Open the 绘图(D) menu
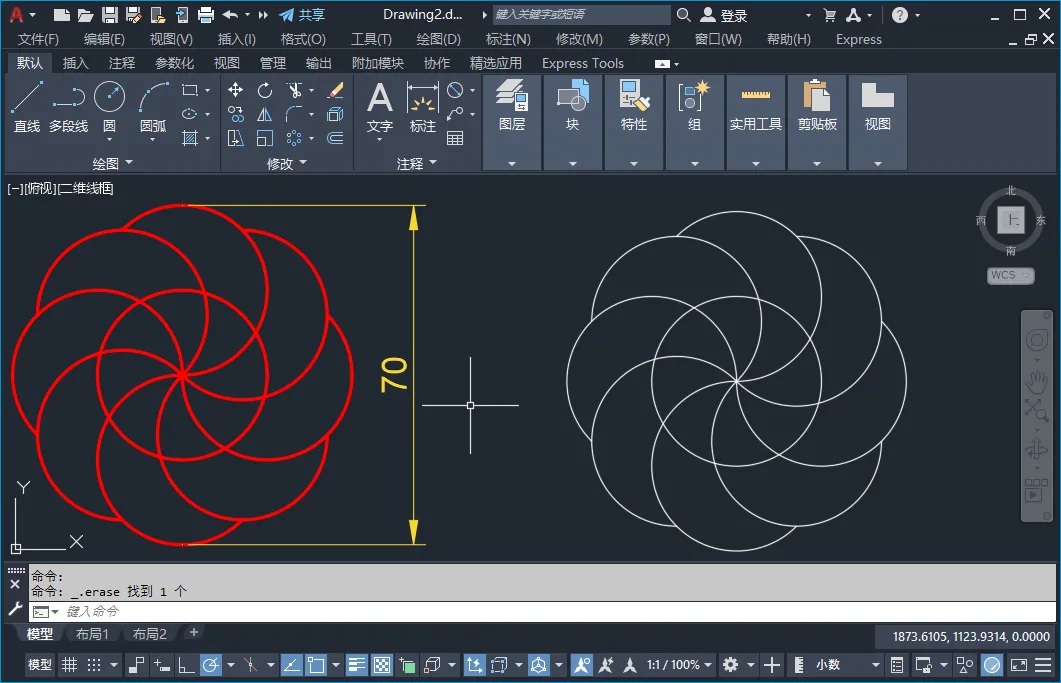This screenshot has width=1061, height=683. click(x=438, y=39)
